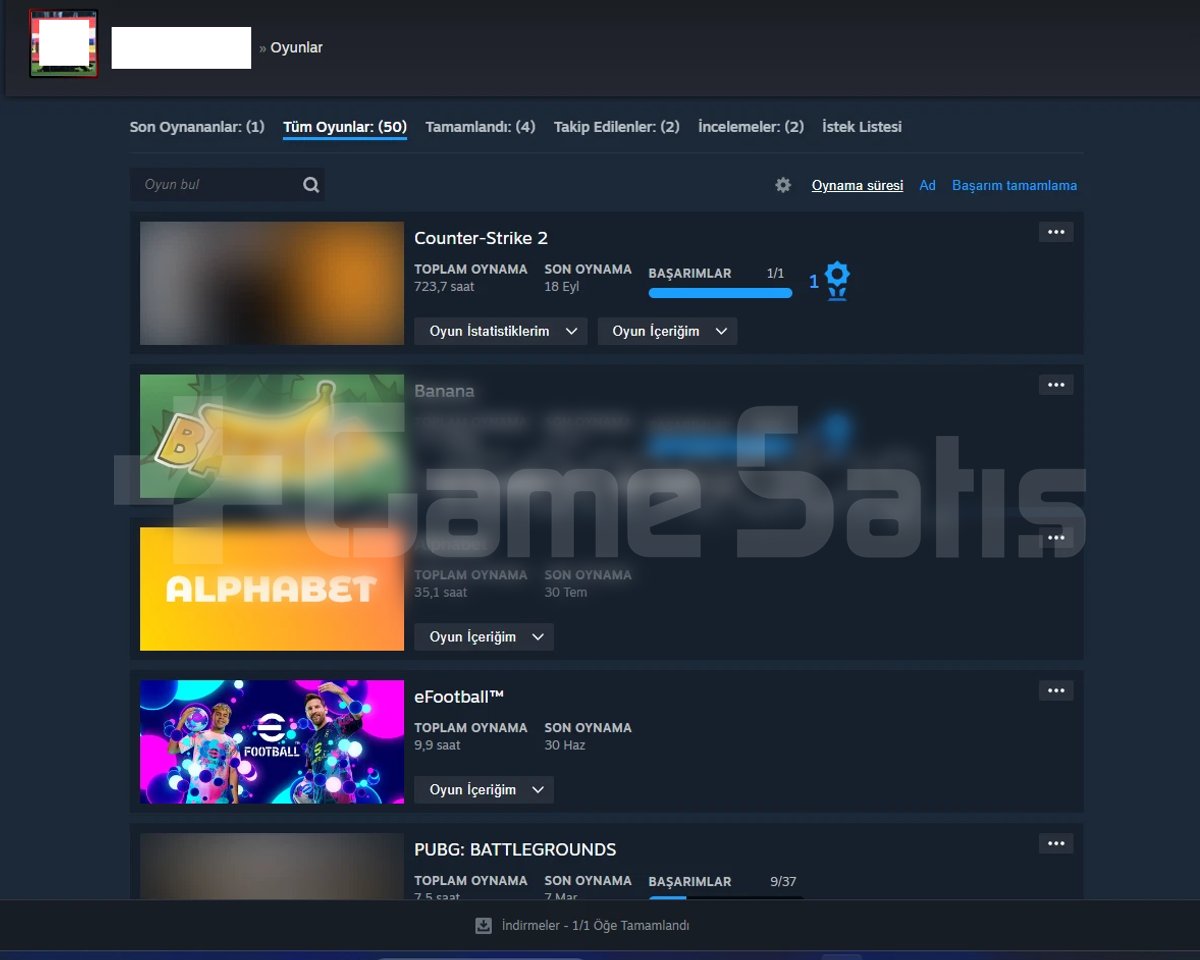Select the Tüm Oyunlar tab
Screen dimensions: 1200x960
click(x=345, y=127)
